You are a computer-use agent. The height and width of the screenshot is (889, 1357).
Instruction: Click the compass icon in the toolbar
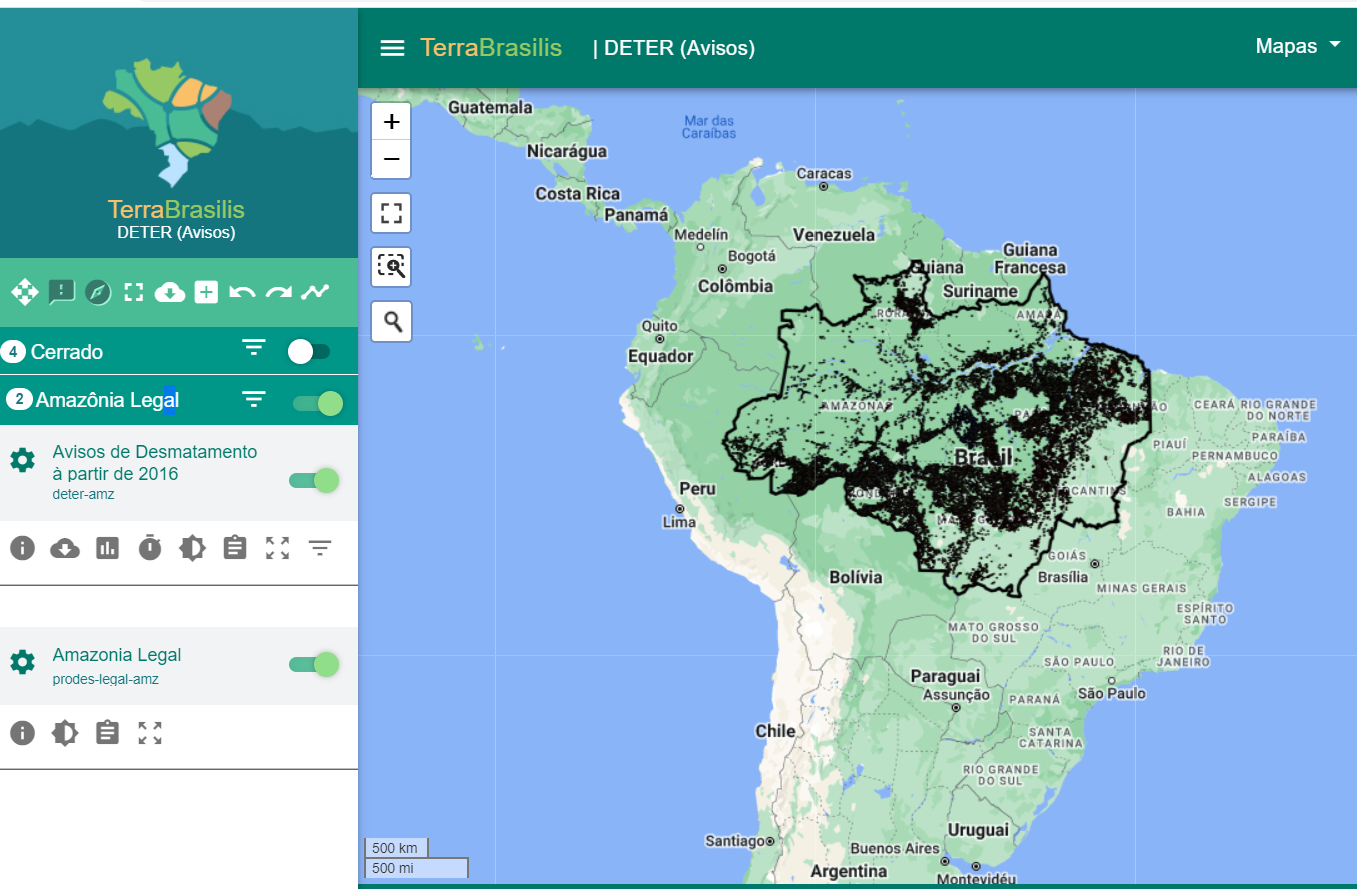coord(98,292)
